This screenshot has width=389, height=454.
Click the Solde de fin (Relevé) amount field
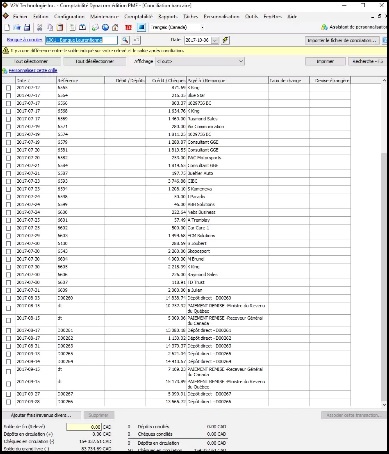(84, 427)
